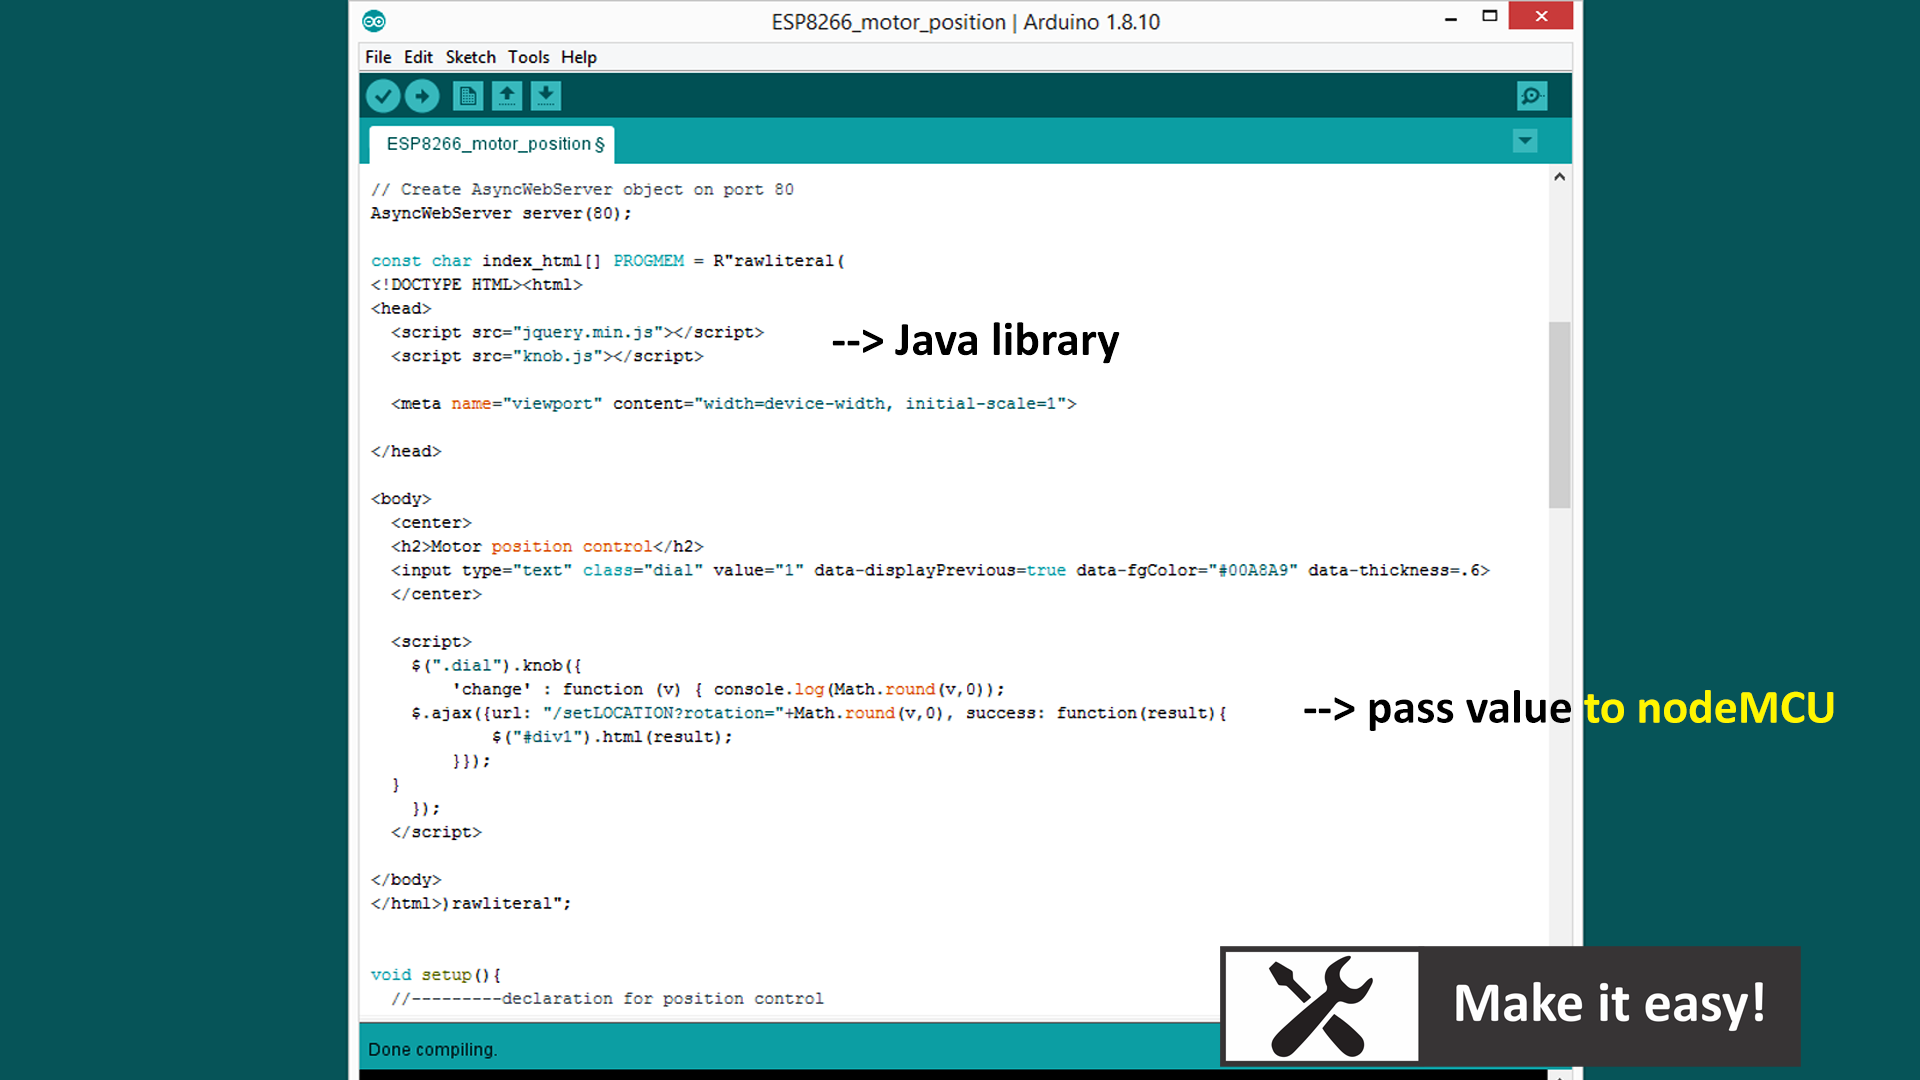This screenshot has width=1920, height=1080.
Task: Click the editor vertical scrollbar thumb
Action: tap(1559, 414)
